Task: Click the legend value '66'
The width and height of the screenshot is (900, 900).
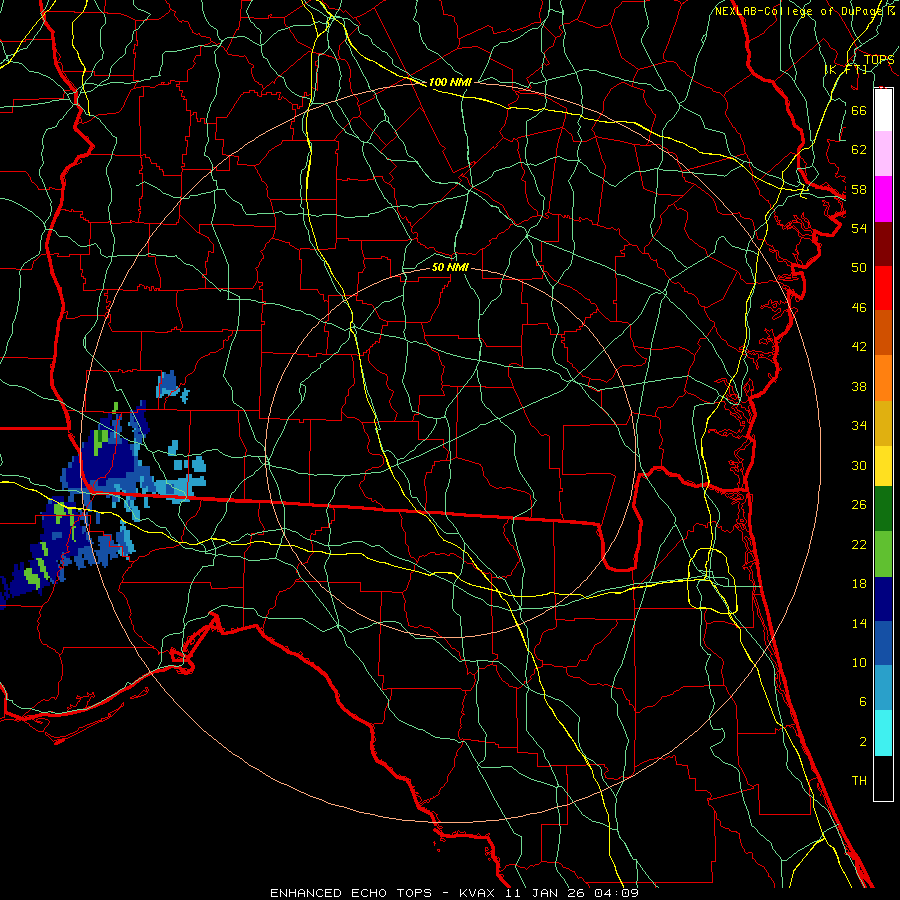Action: click(x=859, y=110)
